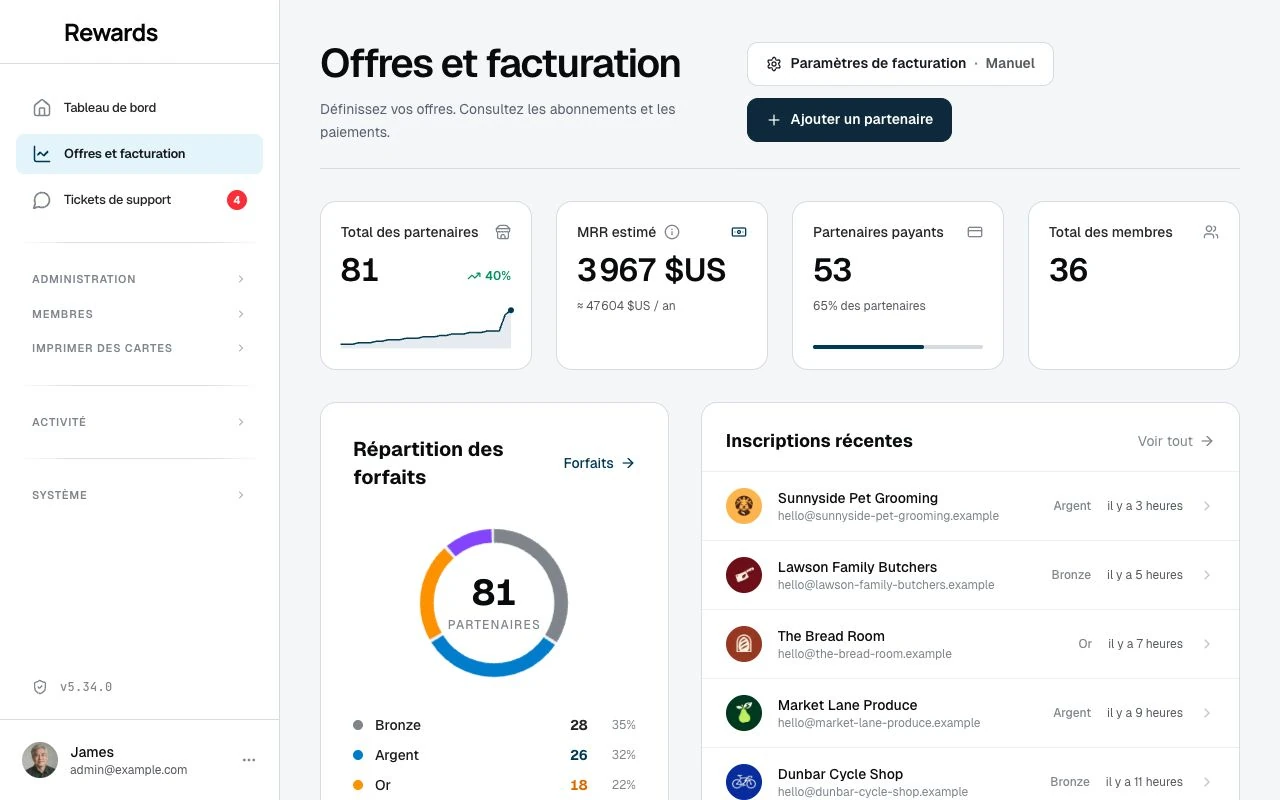Click Lawson Family Butchers logo

[744, 575]
